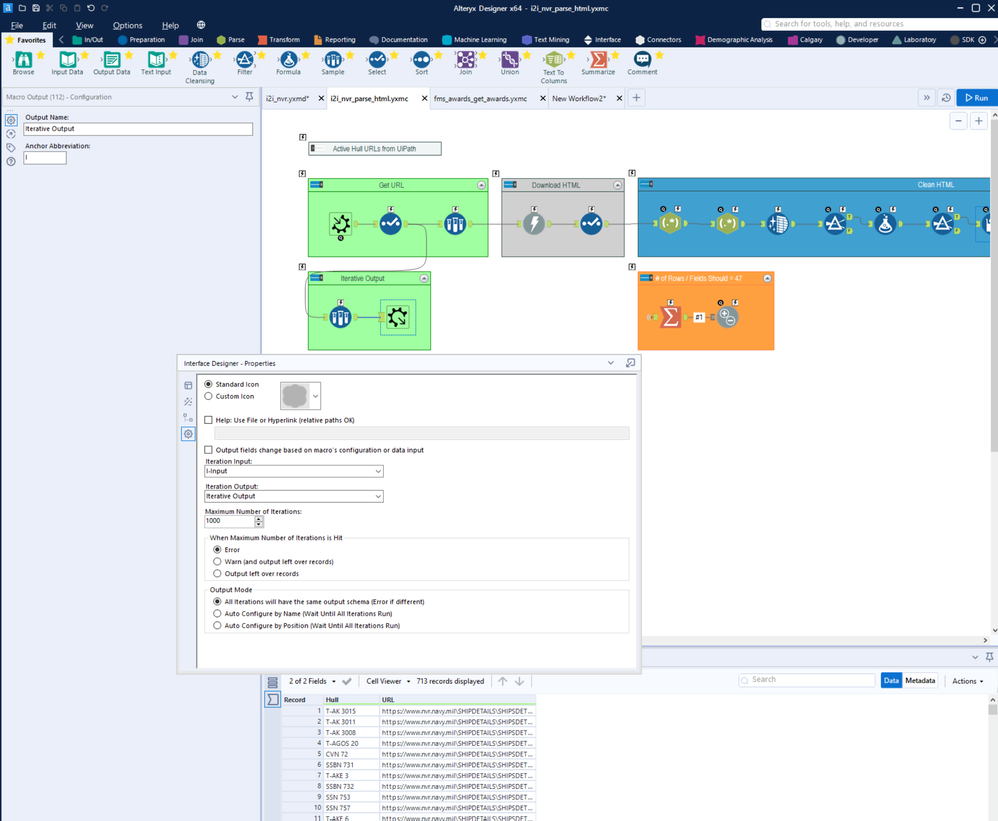Open the Iteration Input dropdown
This screenshot has width=998, height=821.
[x=294, y=472]
